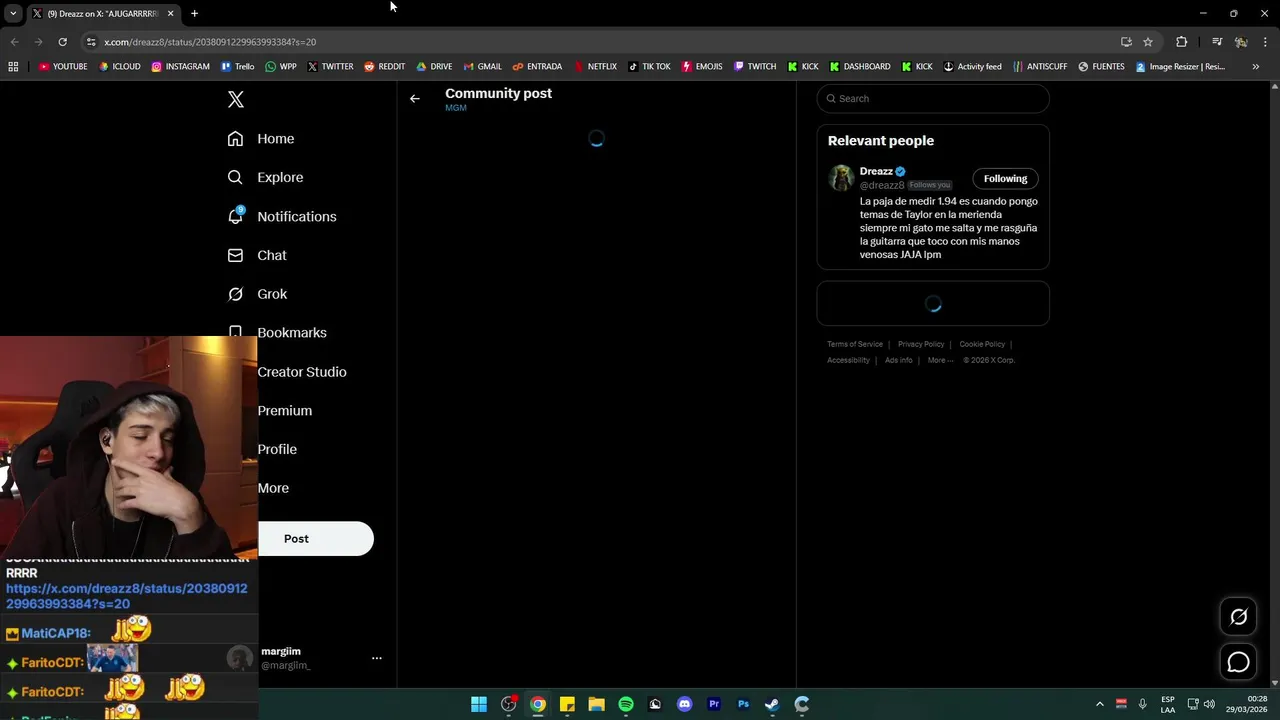This screenshot has height=720, width=1280.
Task: Open Grok in the sidebar
Action: (x=257, y=294)
